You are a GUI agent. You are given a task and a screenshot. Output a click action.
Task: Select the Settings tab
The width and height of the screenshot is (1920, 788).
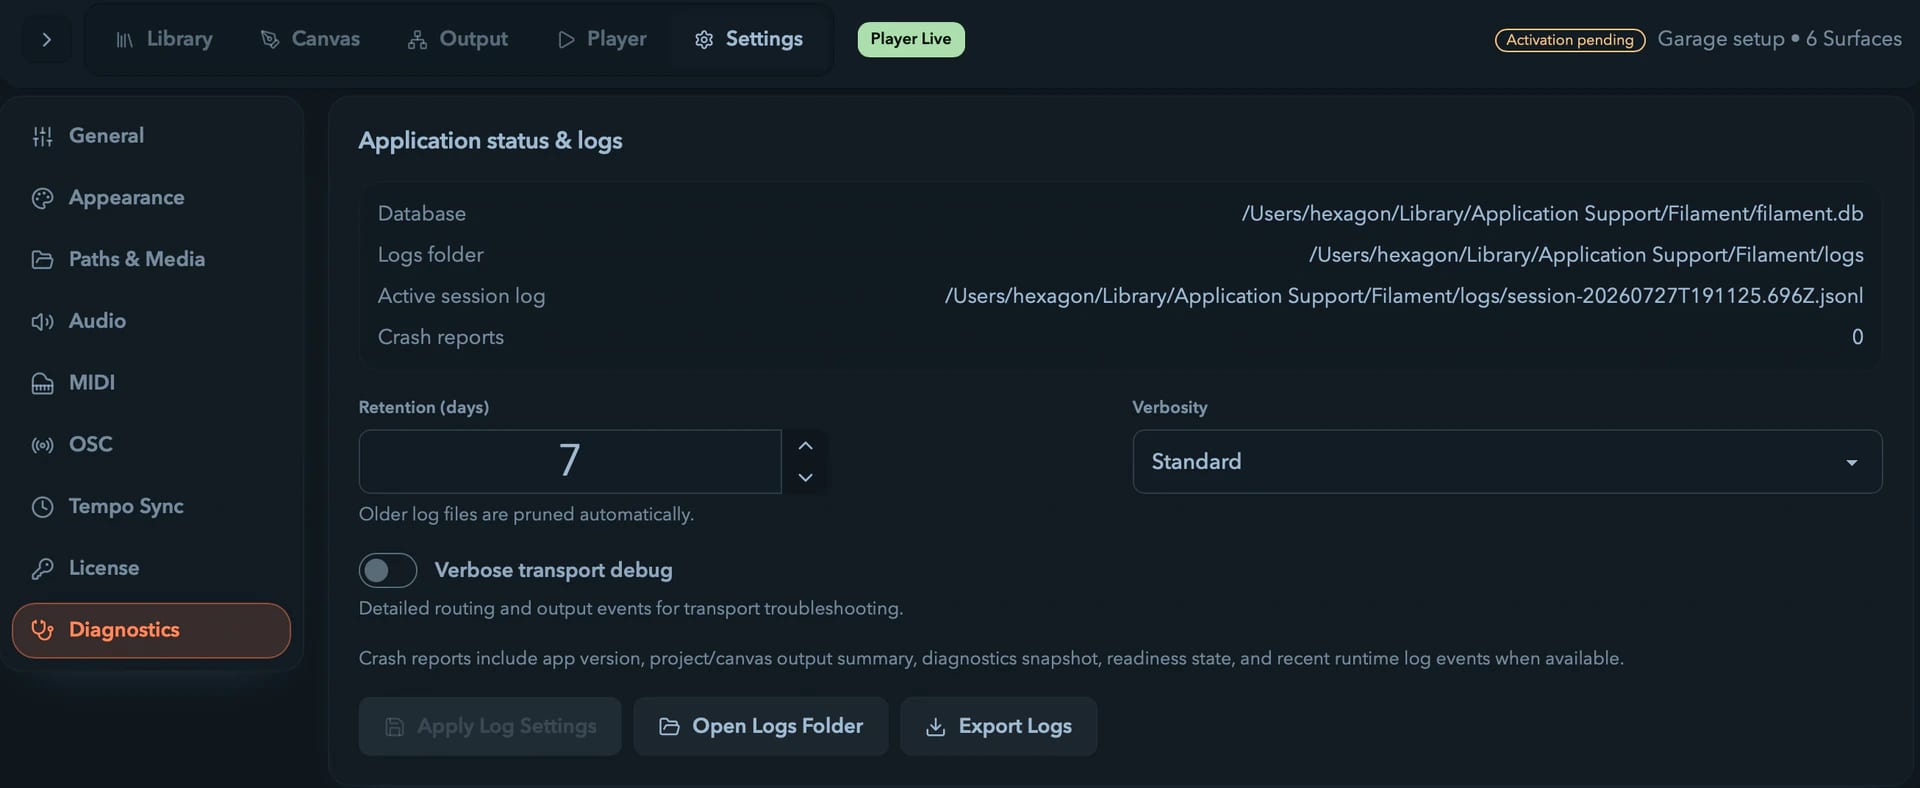(749, 39)
